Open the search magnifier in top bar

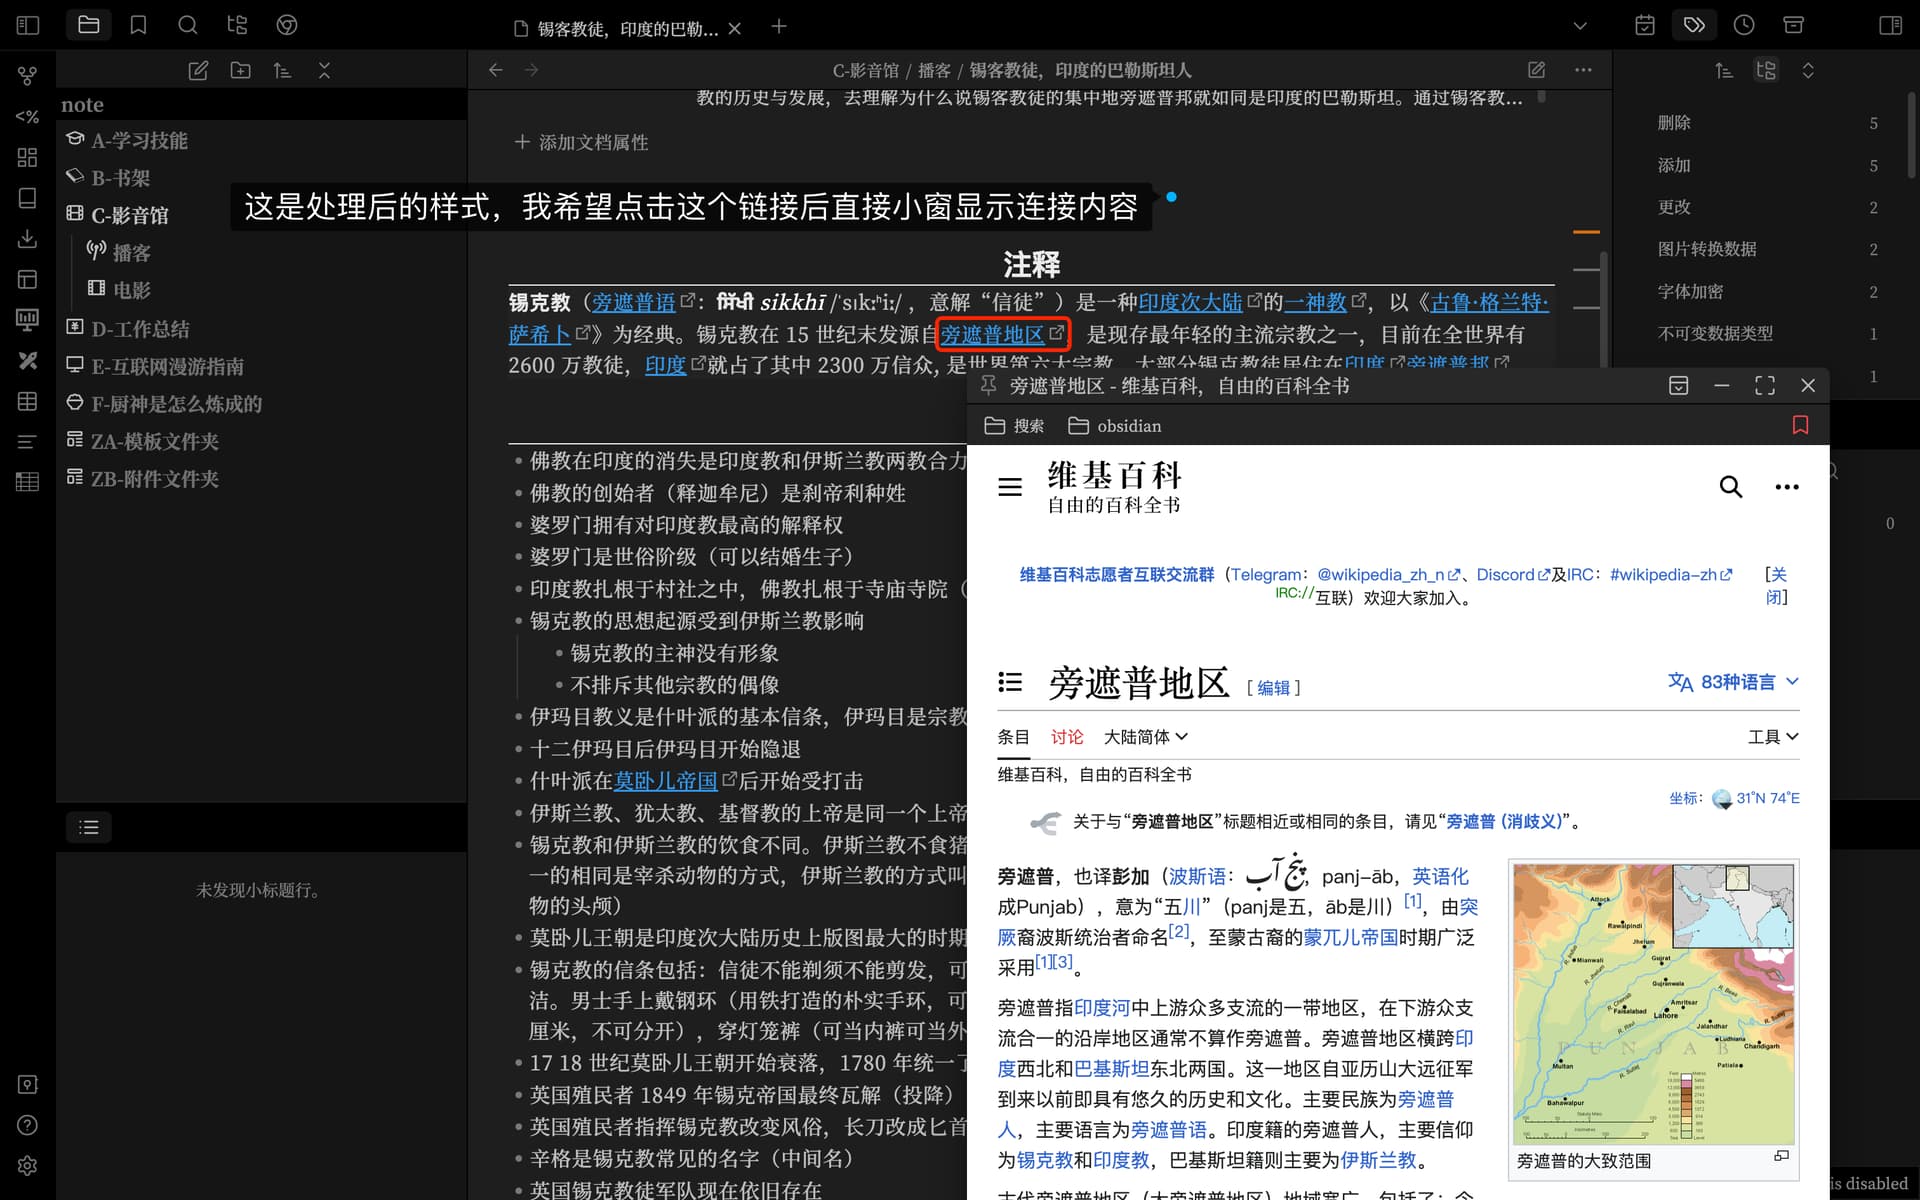(187, 25)
